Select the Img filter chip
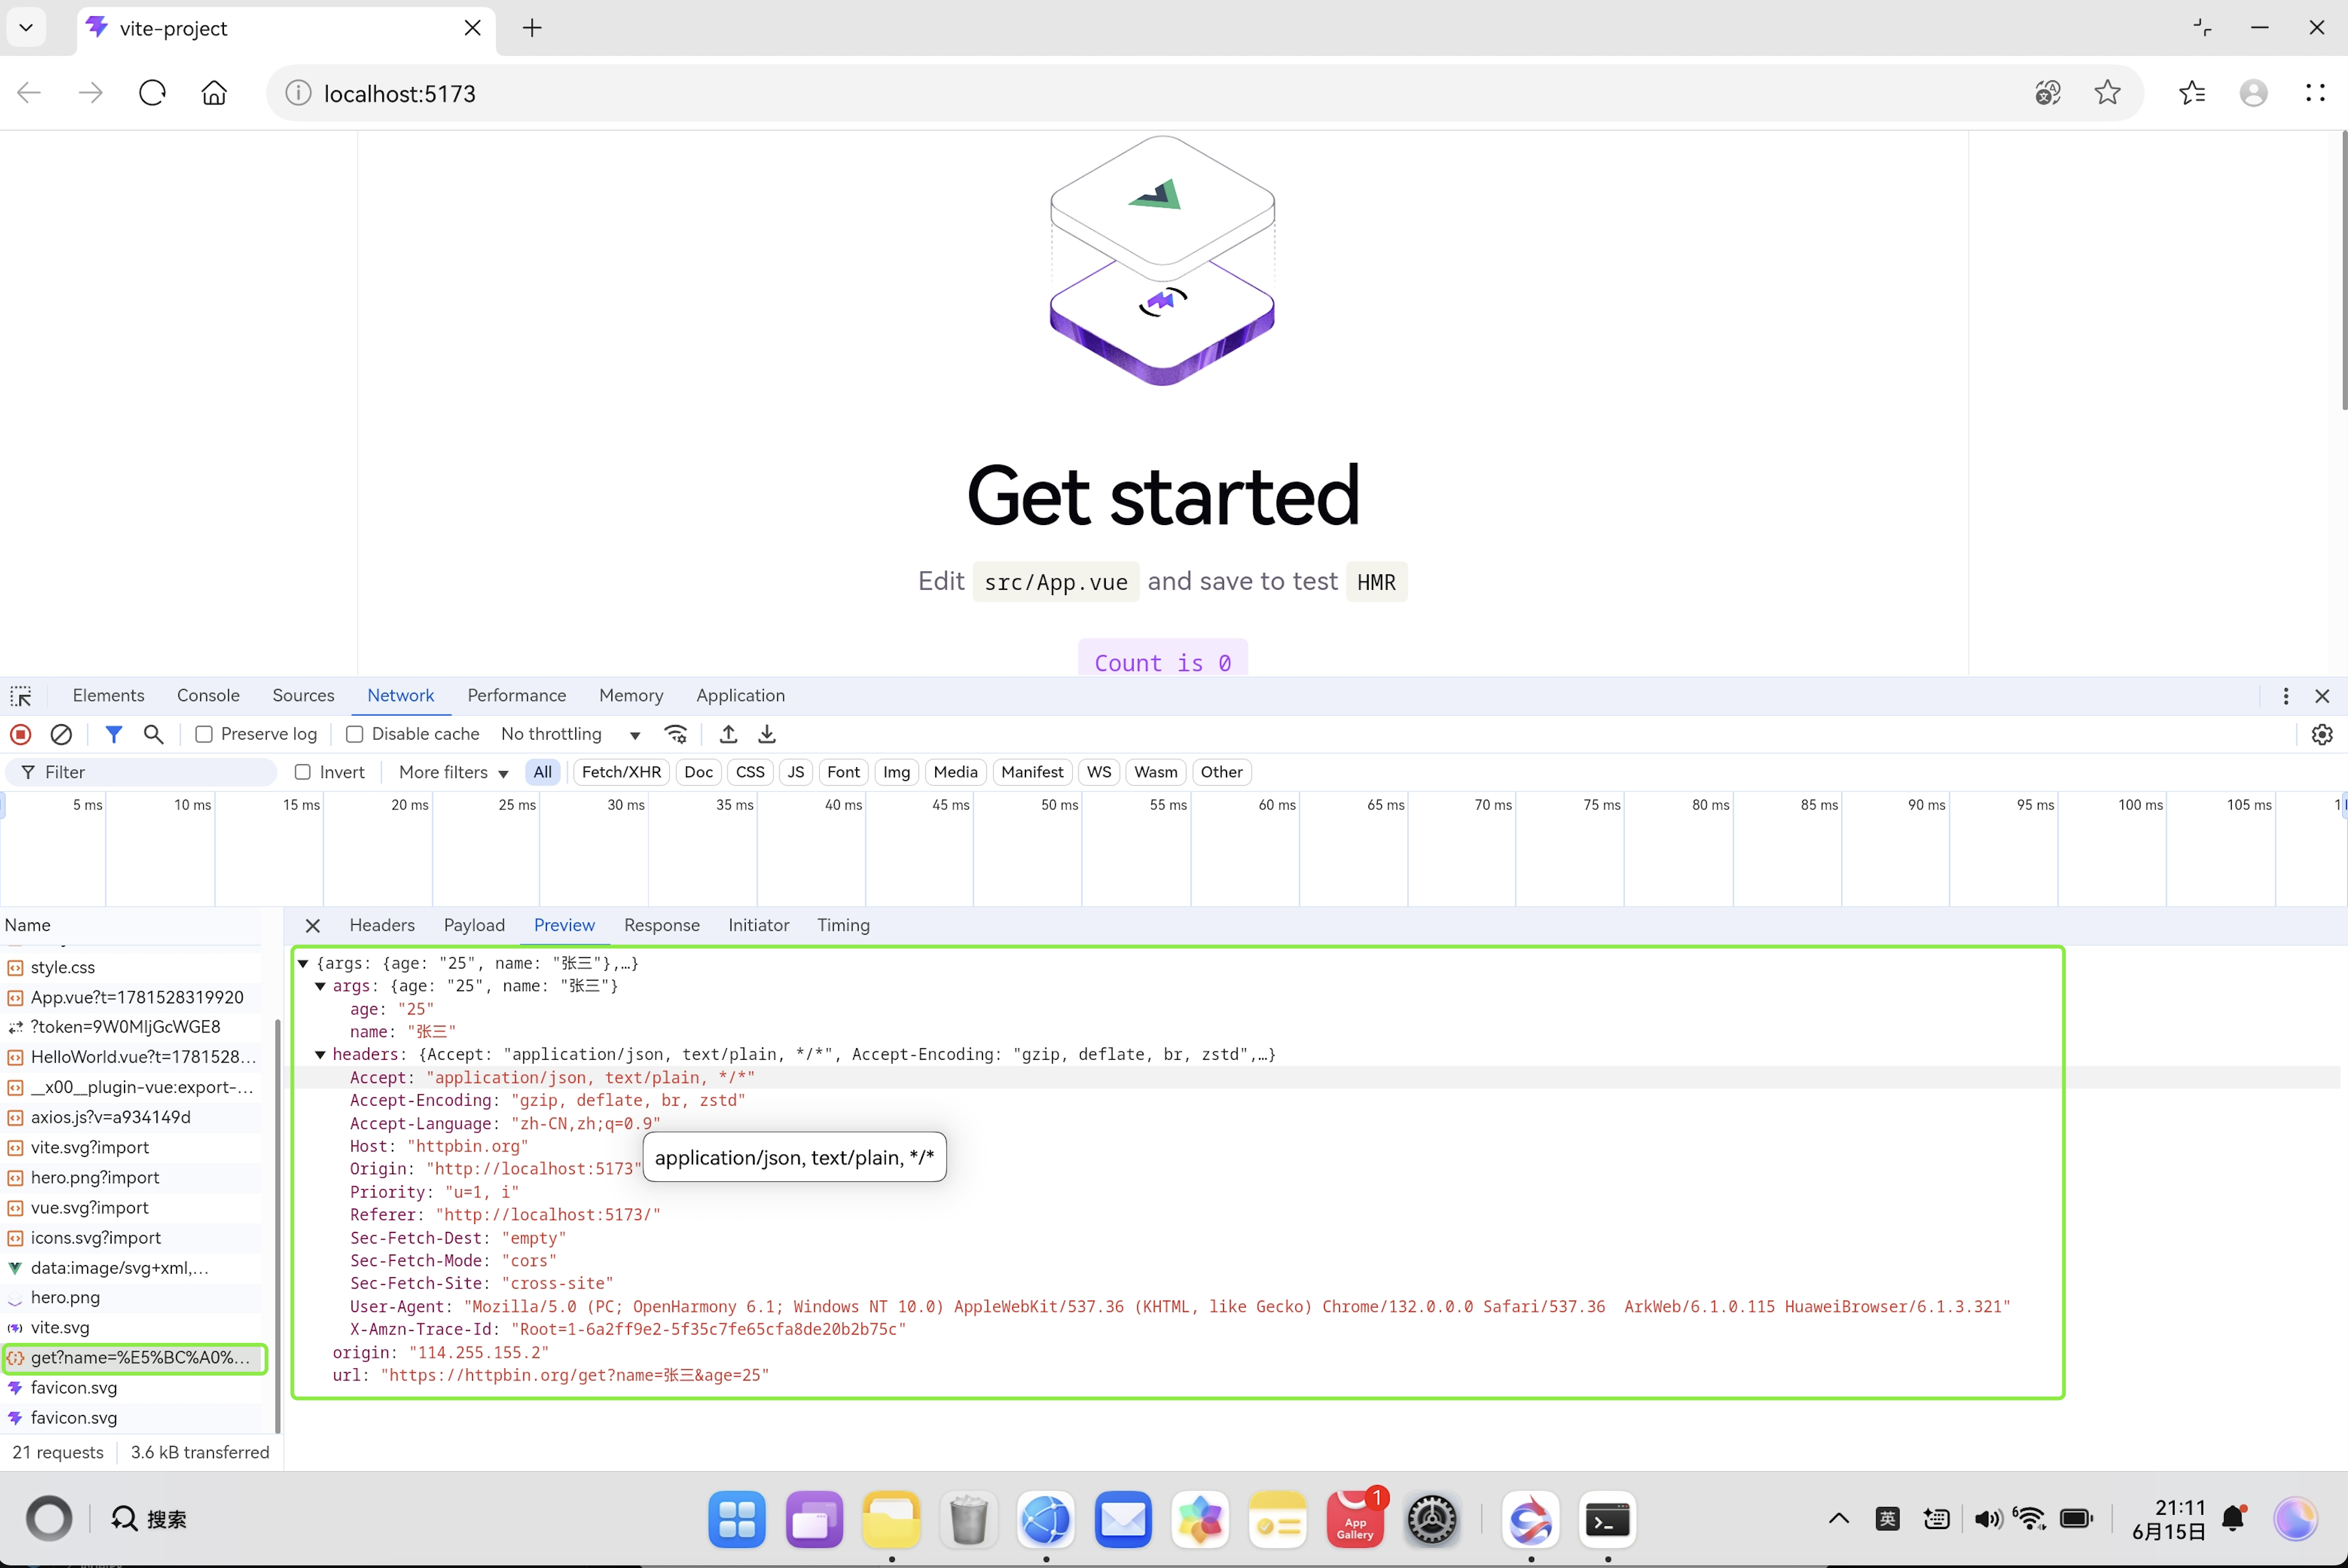Image resolution: width=2348 pixels, height=1568 pixels. (x=896, y=772)
